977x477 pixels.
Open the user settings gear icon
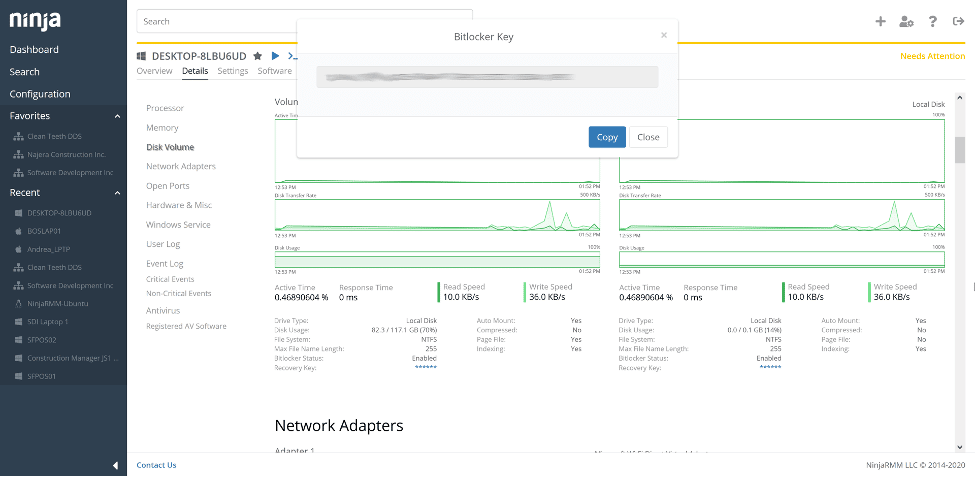coord(906,21)
